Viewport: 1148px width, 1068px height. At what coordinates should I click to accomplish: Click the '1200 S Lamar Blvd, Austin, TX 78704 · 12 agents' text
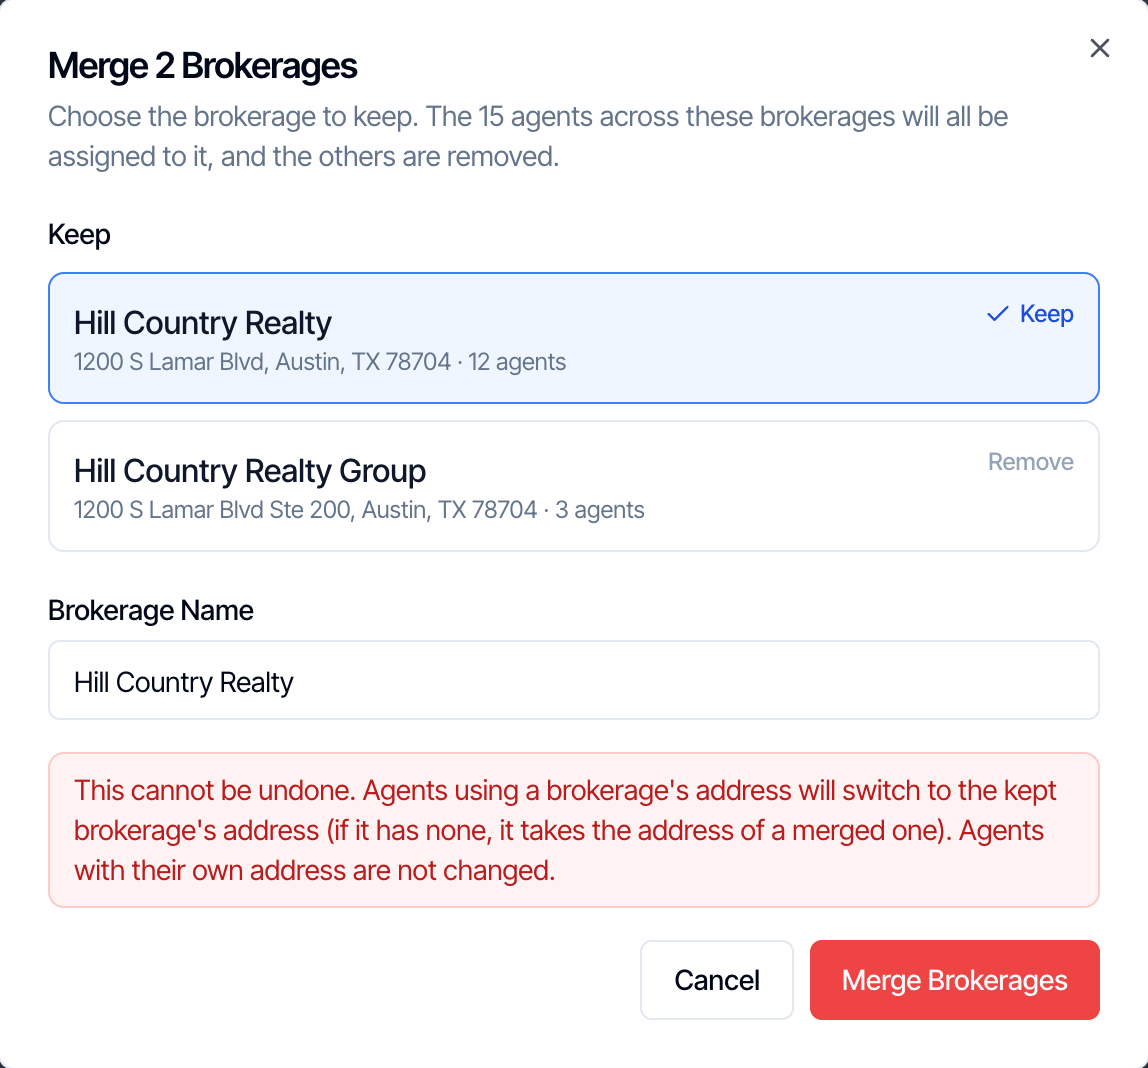(320, 362)
